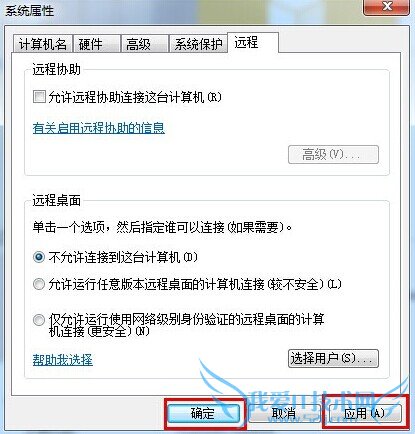Screen dimensions: 415x434
Task: Click the 远程协助 group heading
Action: click(x=56, y=69)
